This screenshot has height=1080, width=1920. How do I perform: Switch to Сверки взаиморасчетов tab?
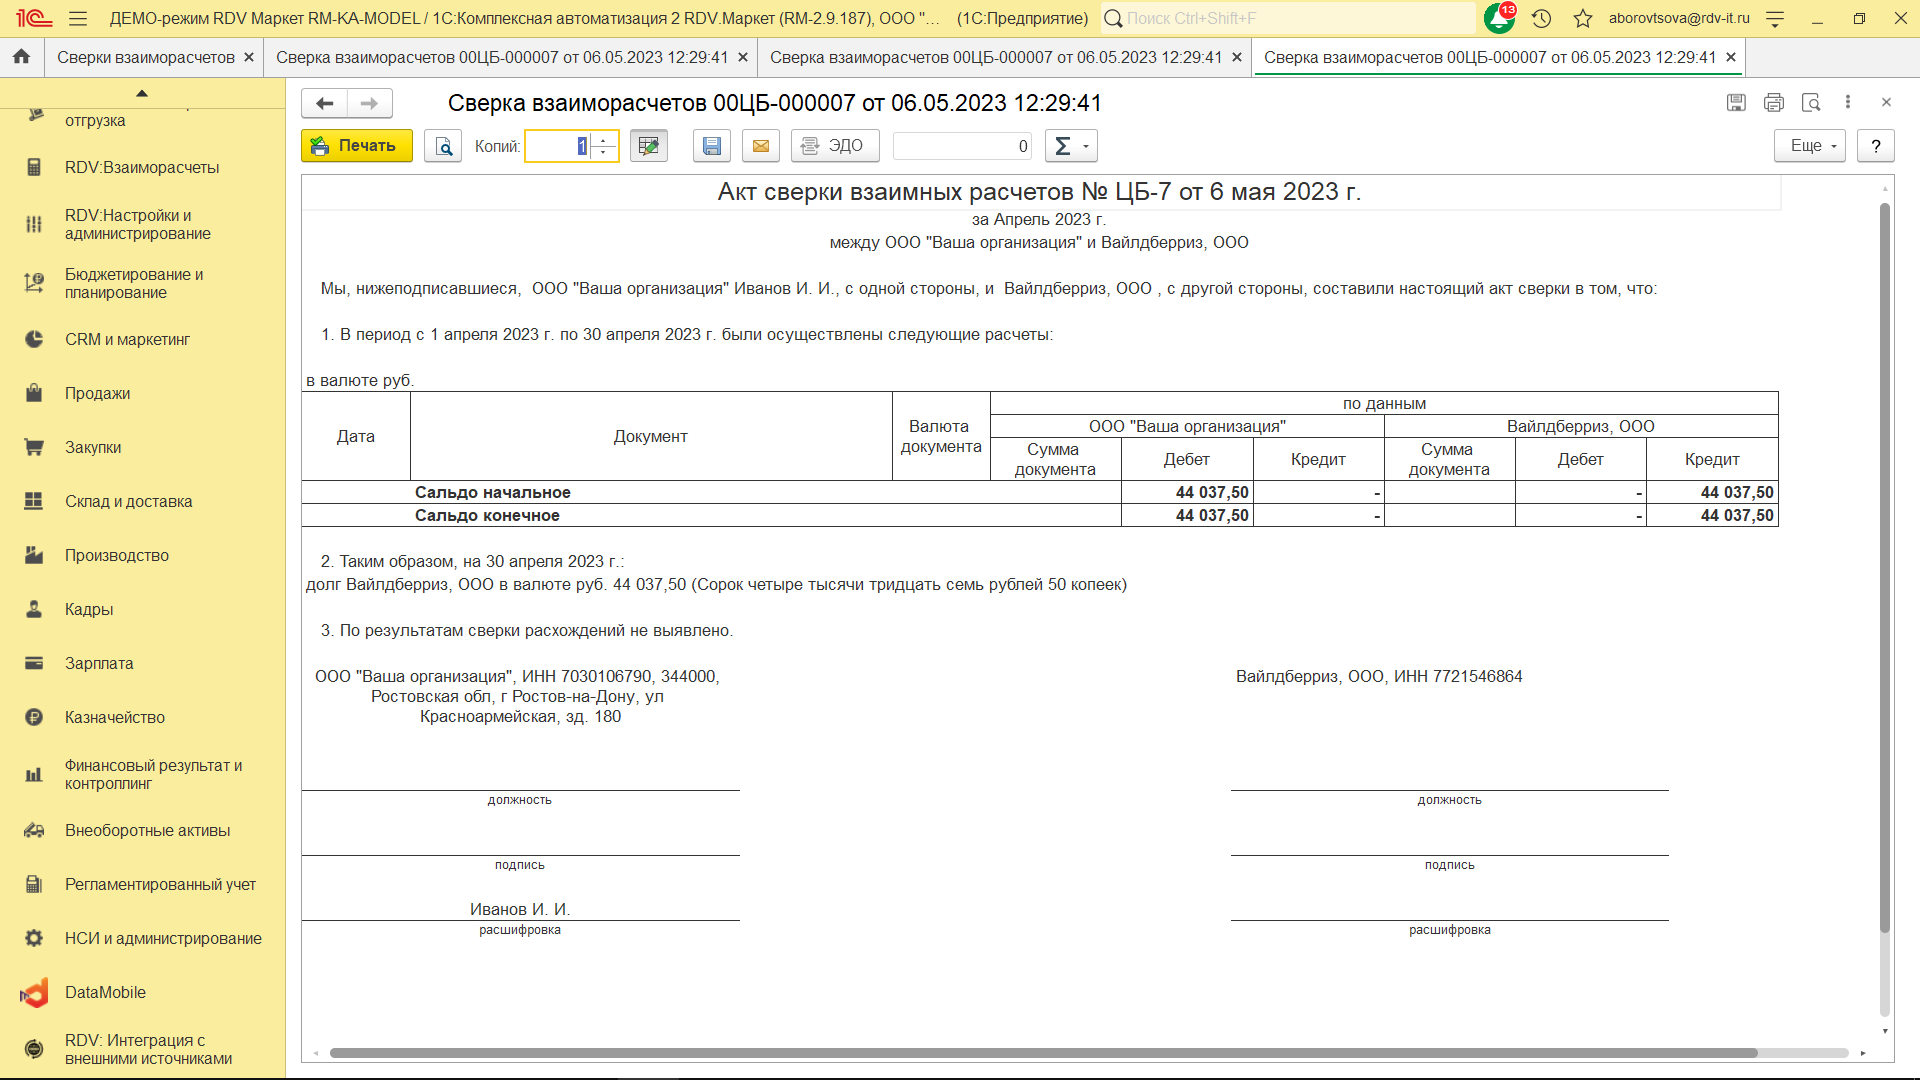[146, 57]
